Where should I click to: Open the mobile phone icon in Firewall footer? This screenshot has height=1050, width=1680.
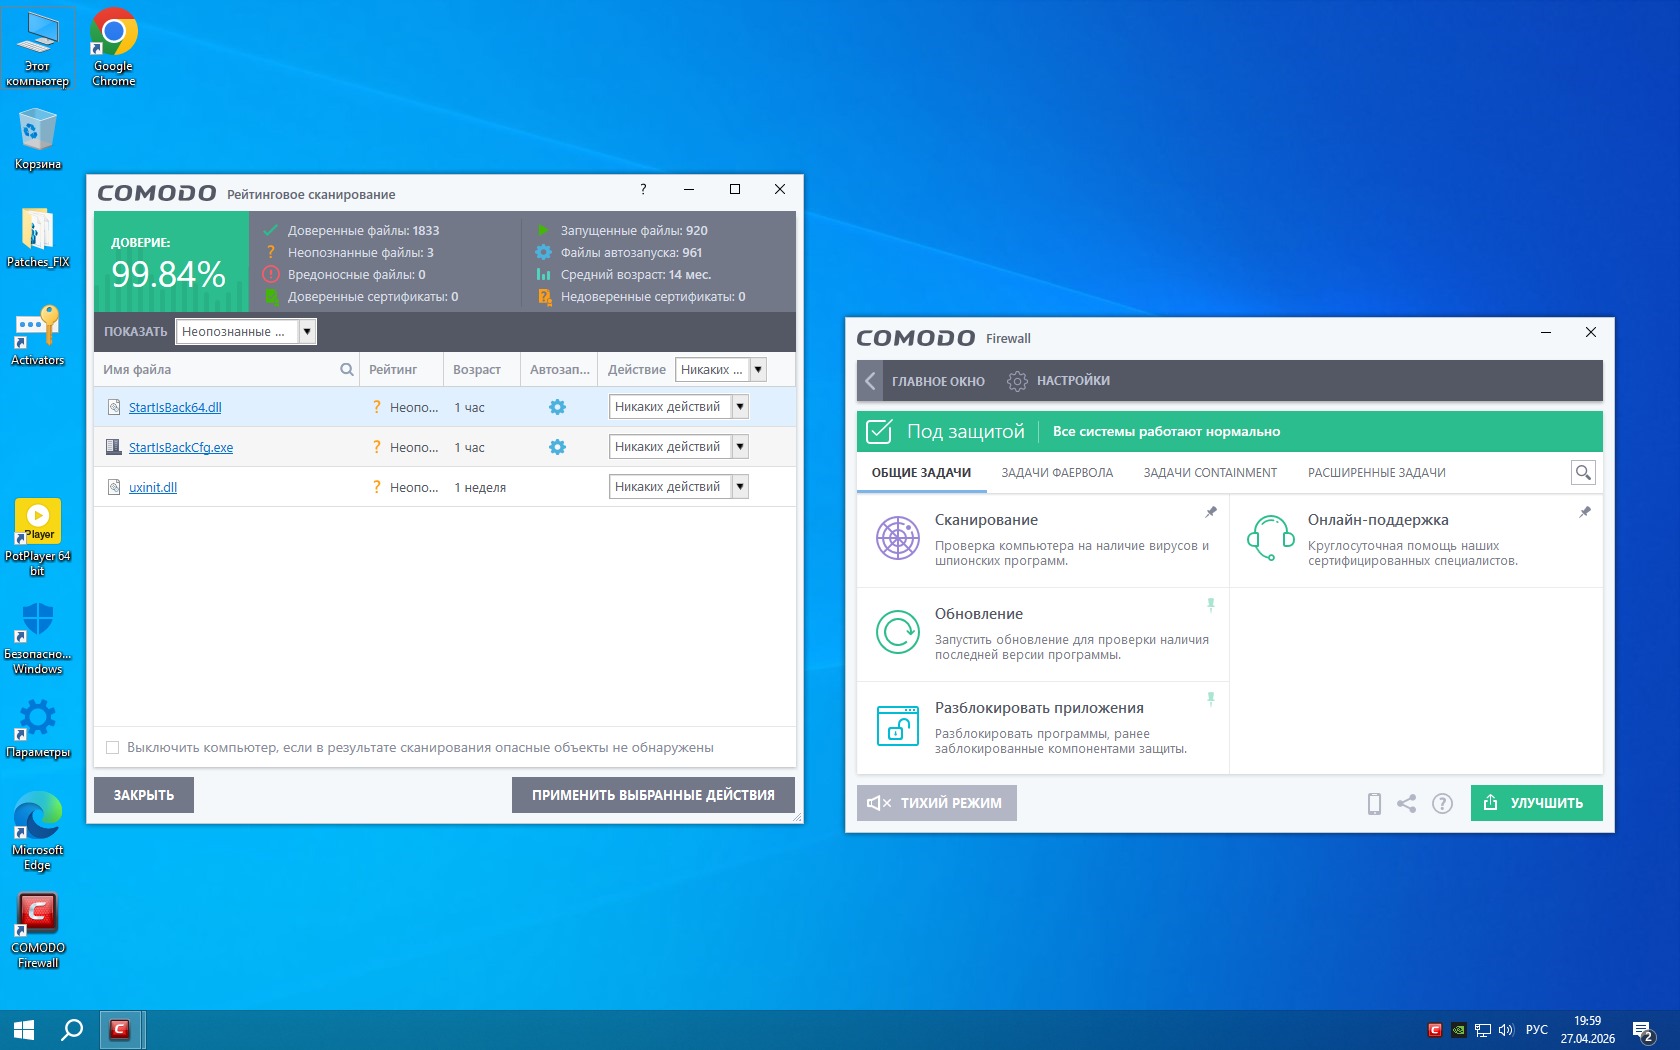pyautogui.click(x=1374, y=803)
